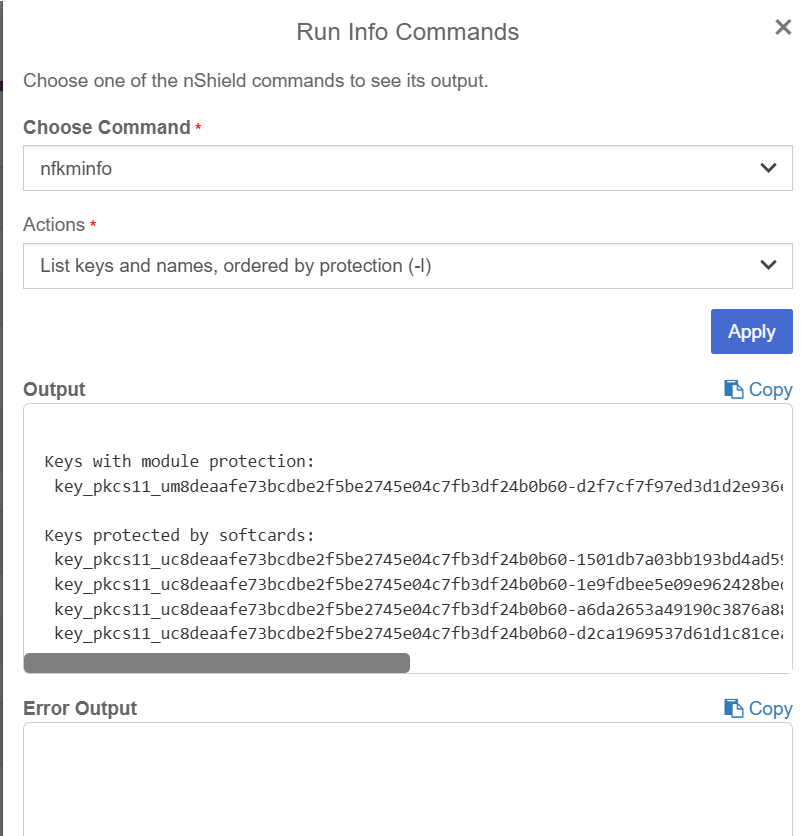The width and height of the screenshot is (801, 836).
Task: Click the chevron on the Actions dropdown
Action: 768,265
